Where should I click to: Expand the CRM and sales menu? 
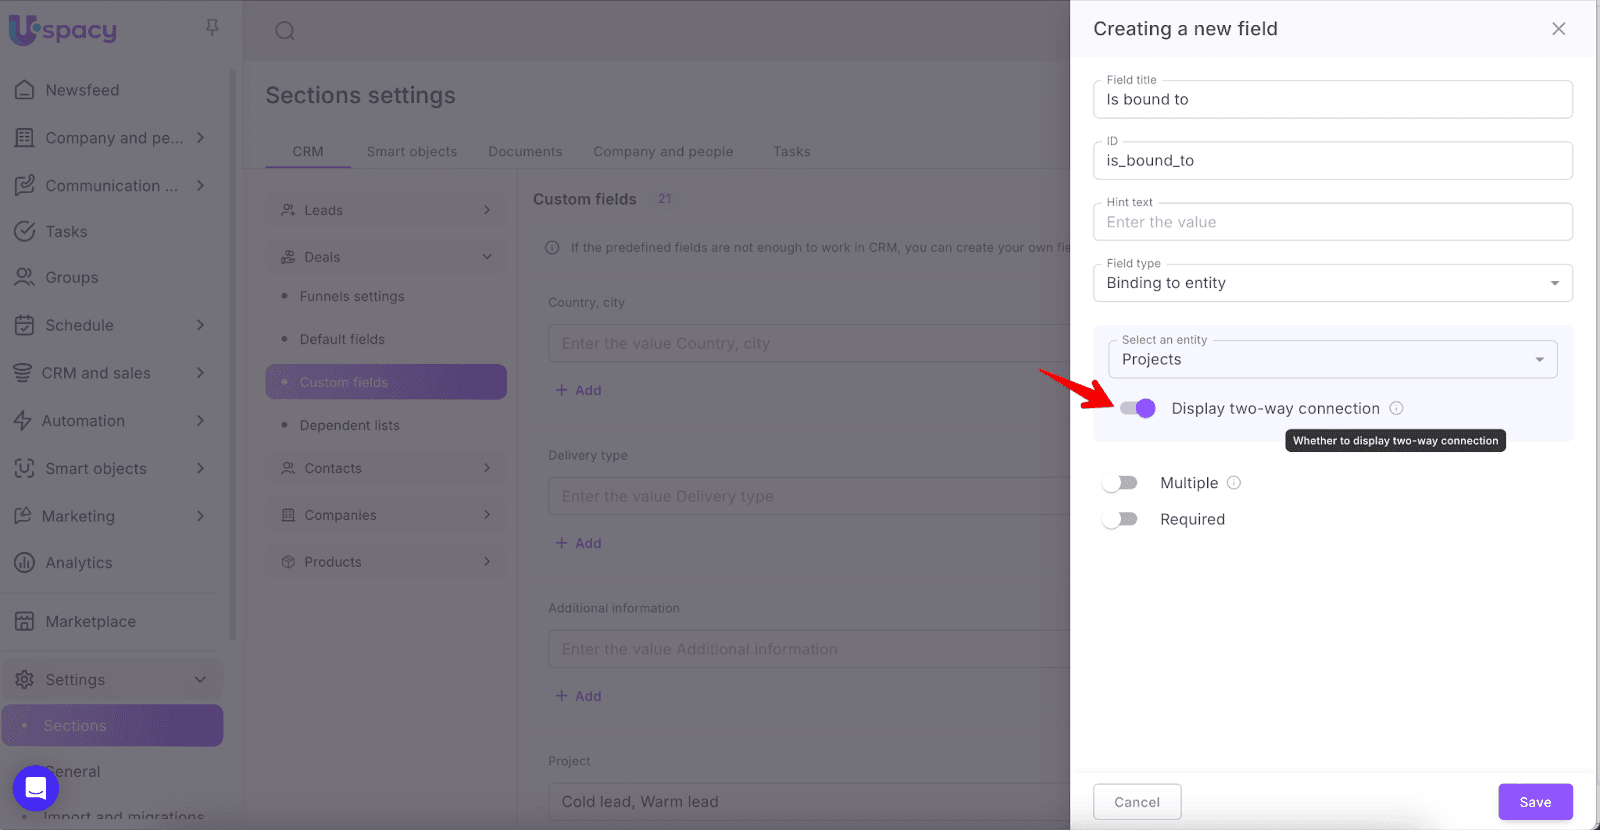(x=110, y=373)
